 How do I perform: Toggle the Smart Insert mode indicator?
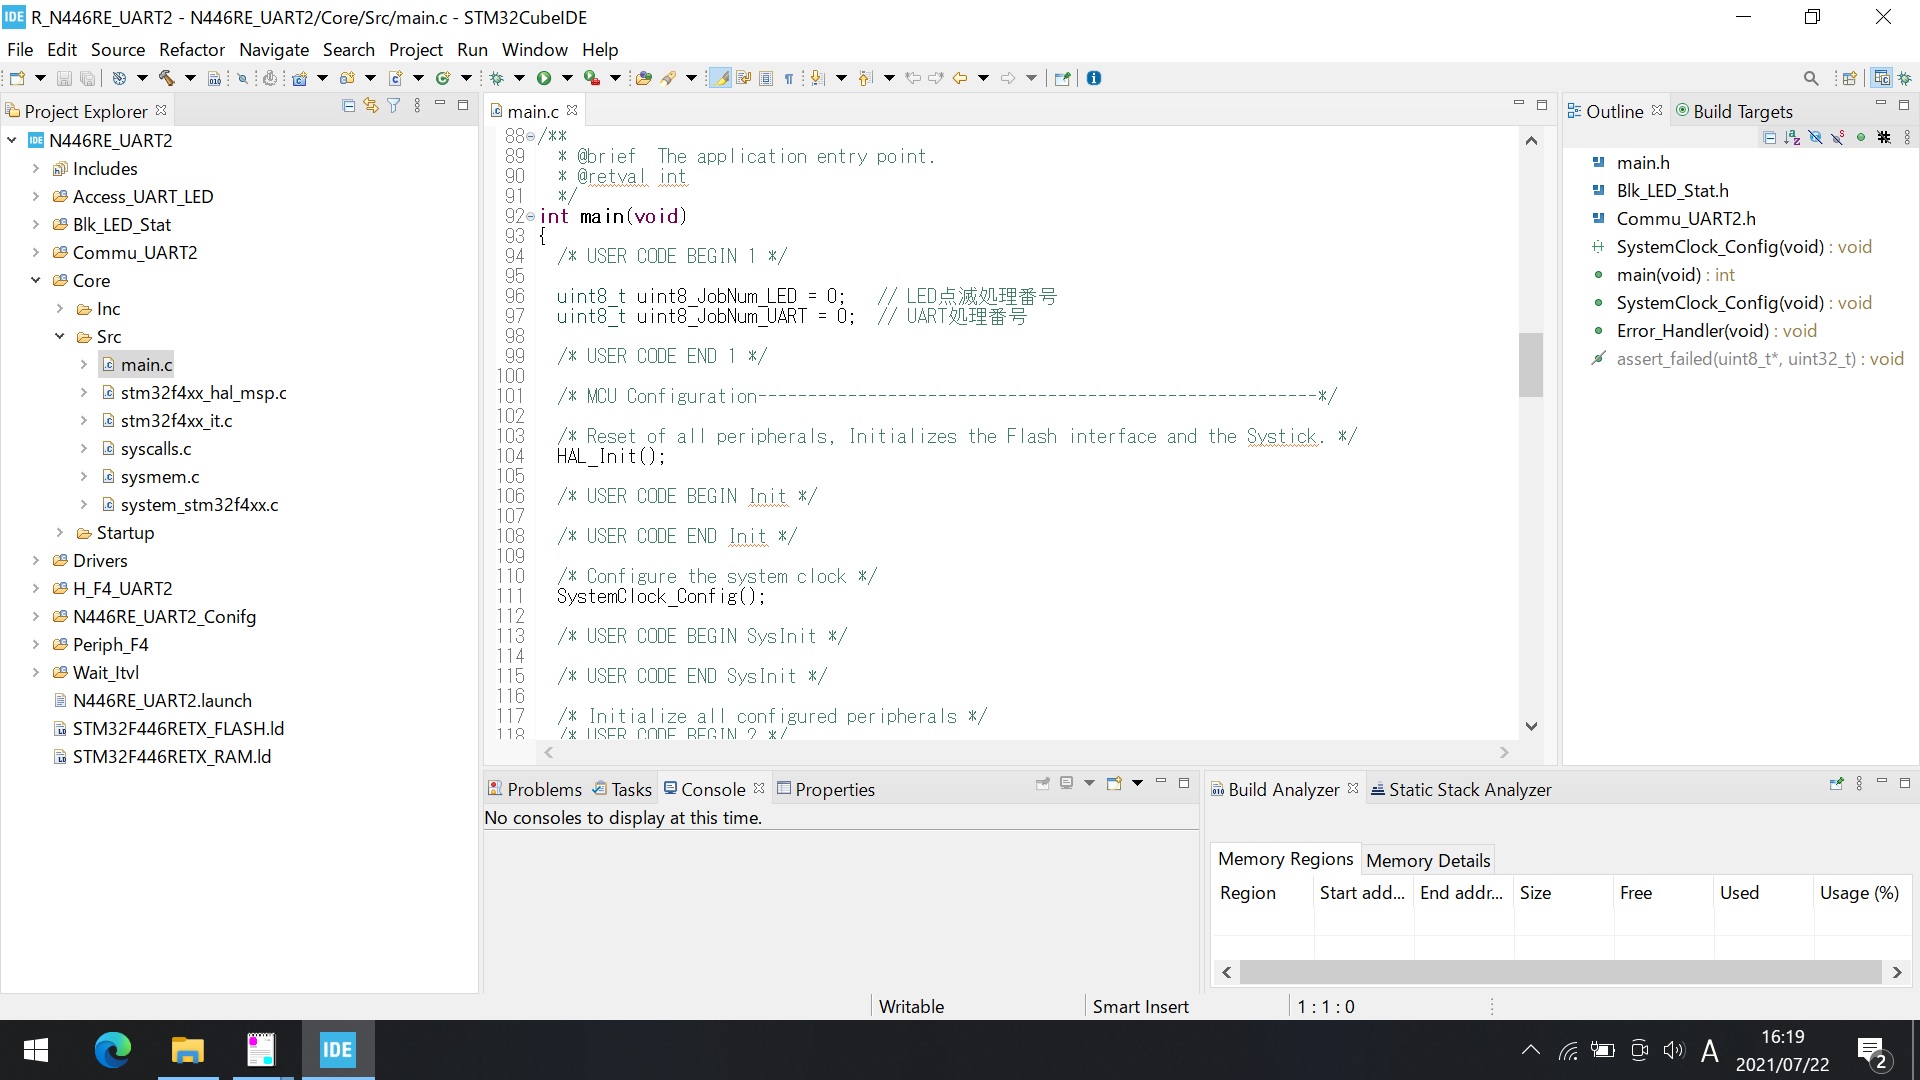tap(1141, 1006)
